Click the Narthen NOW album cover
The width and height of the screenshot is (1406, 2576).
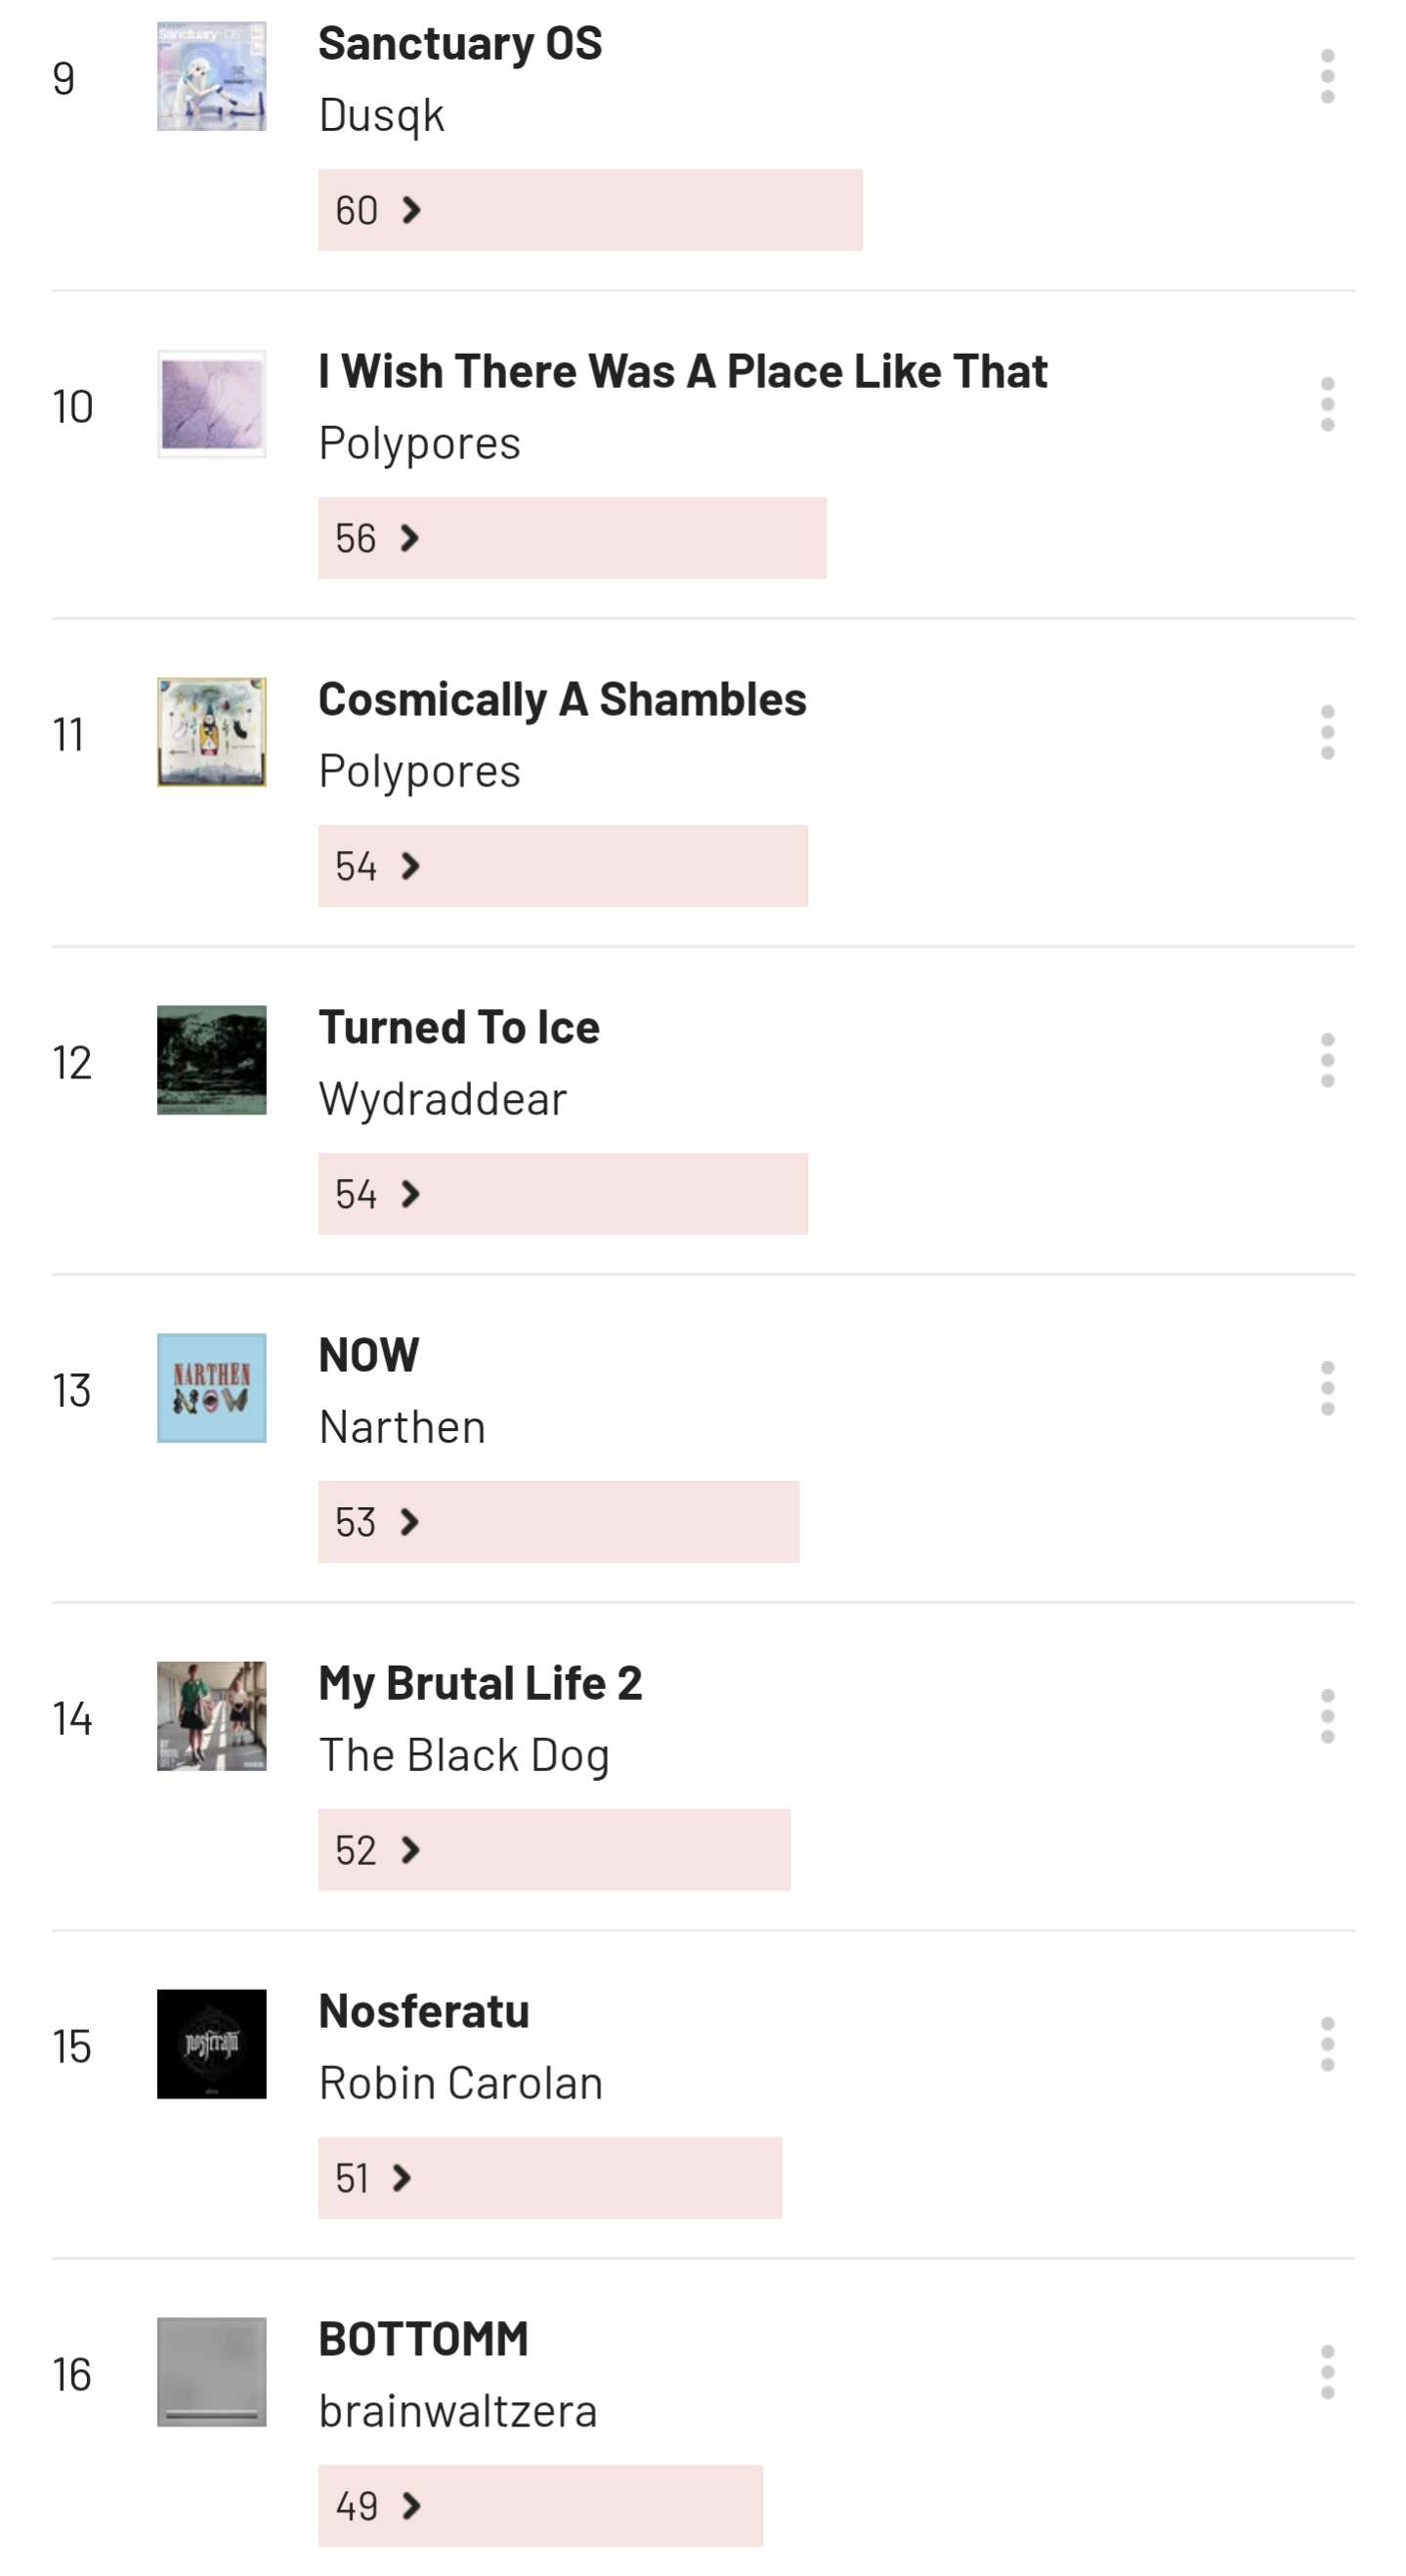click(x=212, y=1388)
